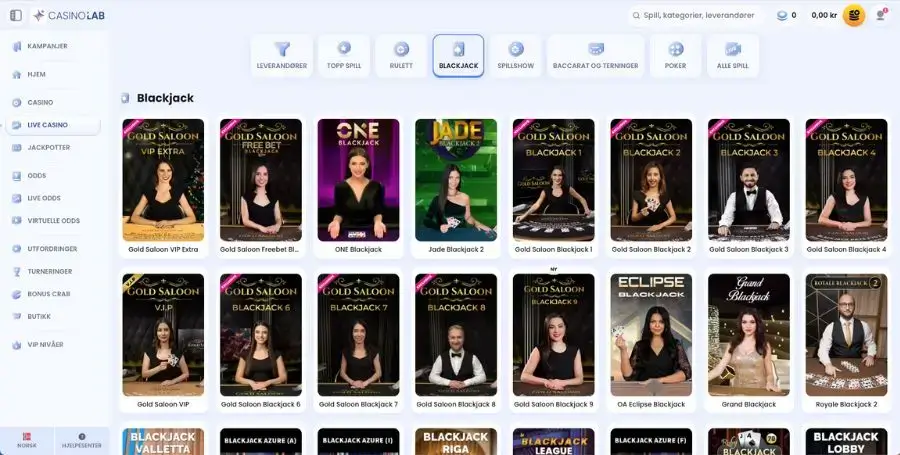Open Blackjack Azure (F) card
Viewport: 900px width, 455px height.
(651, 441)
